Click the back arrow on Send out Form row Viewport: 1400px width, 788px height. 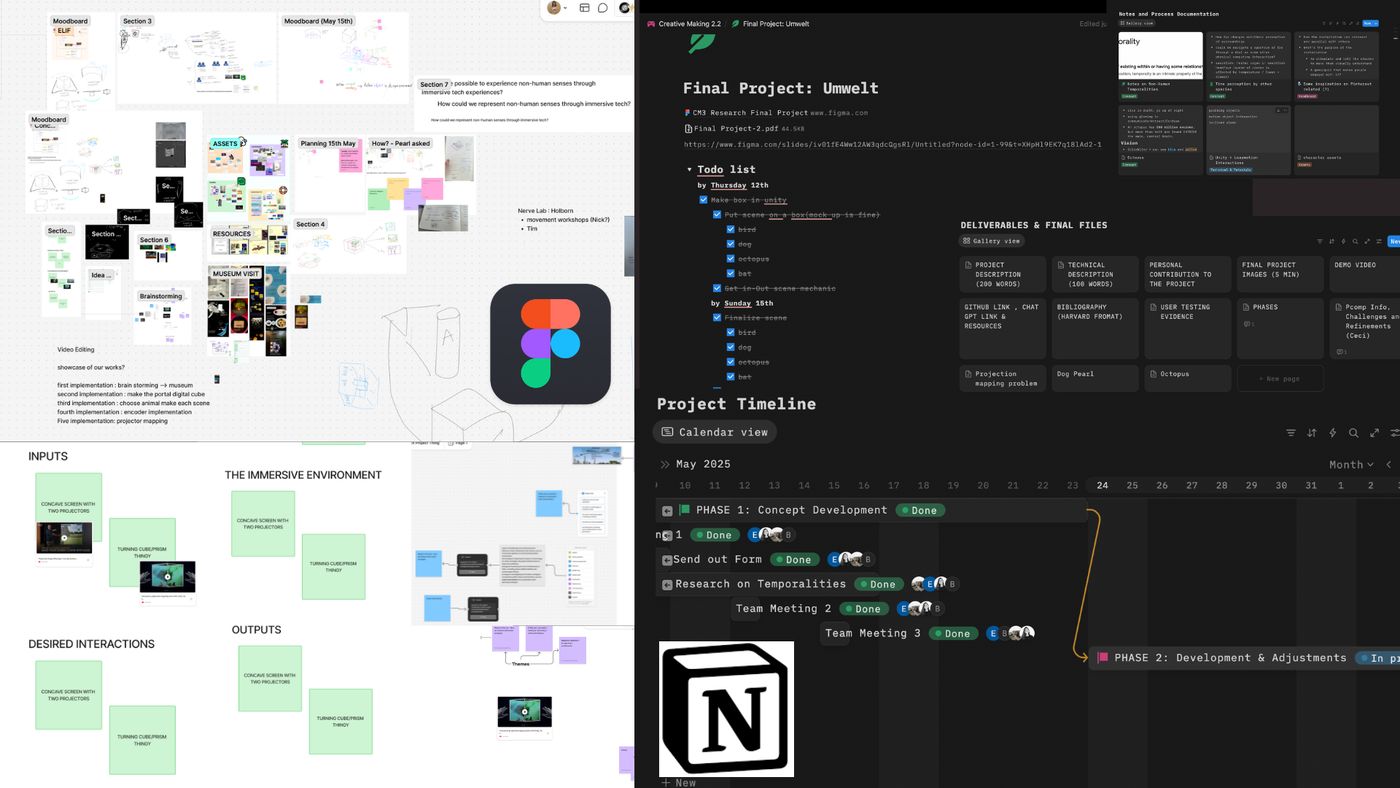(x=667, y=560)
